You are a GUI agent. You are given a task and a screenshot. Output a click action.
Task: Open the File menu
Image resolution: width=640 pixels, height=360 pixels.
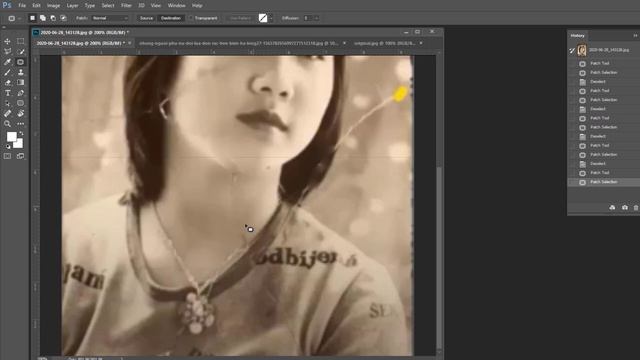(x=22, y=6)
